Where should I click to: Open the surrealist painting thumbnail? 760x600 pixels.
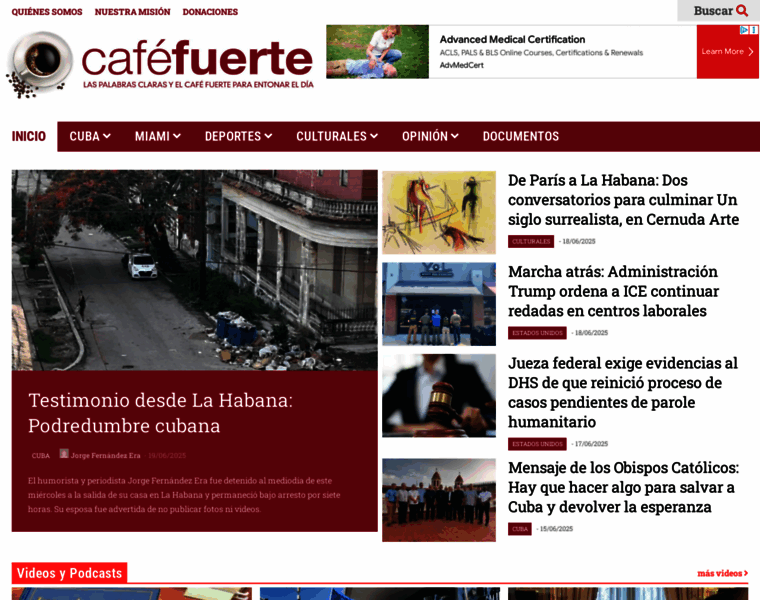439,212
